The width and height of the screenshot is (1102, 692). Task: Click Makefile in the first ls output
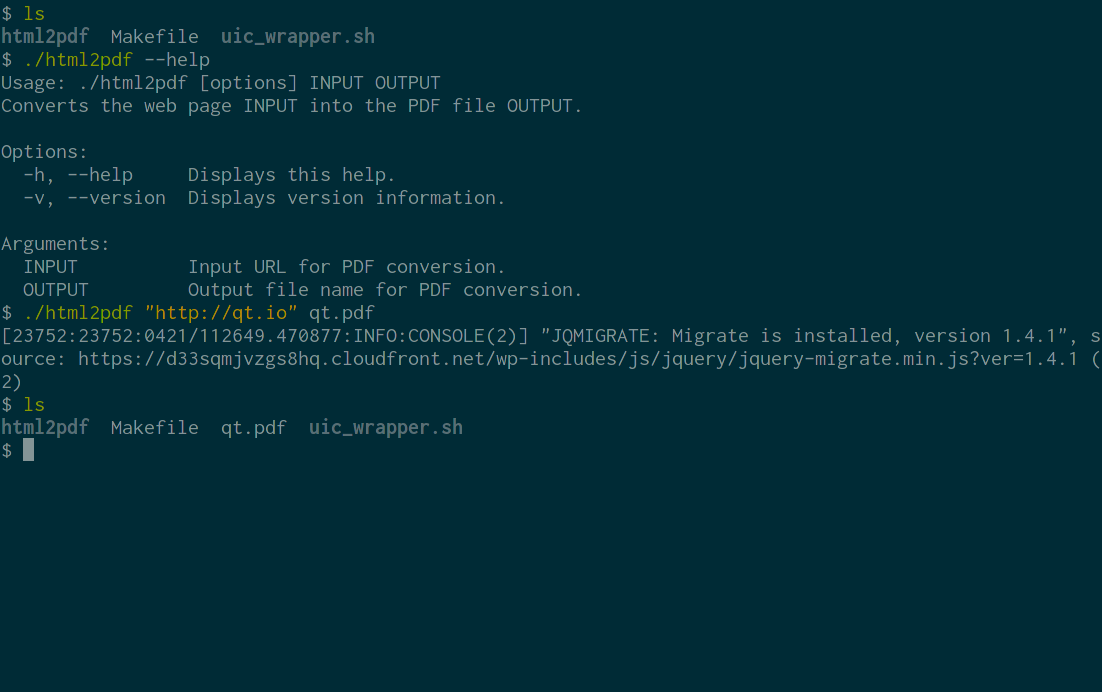click(x=154, y=37)
